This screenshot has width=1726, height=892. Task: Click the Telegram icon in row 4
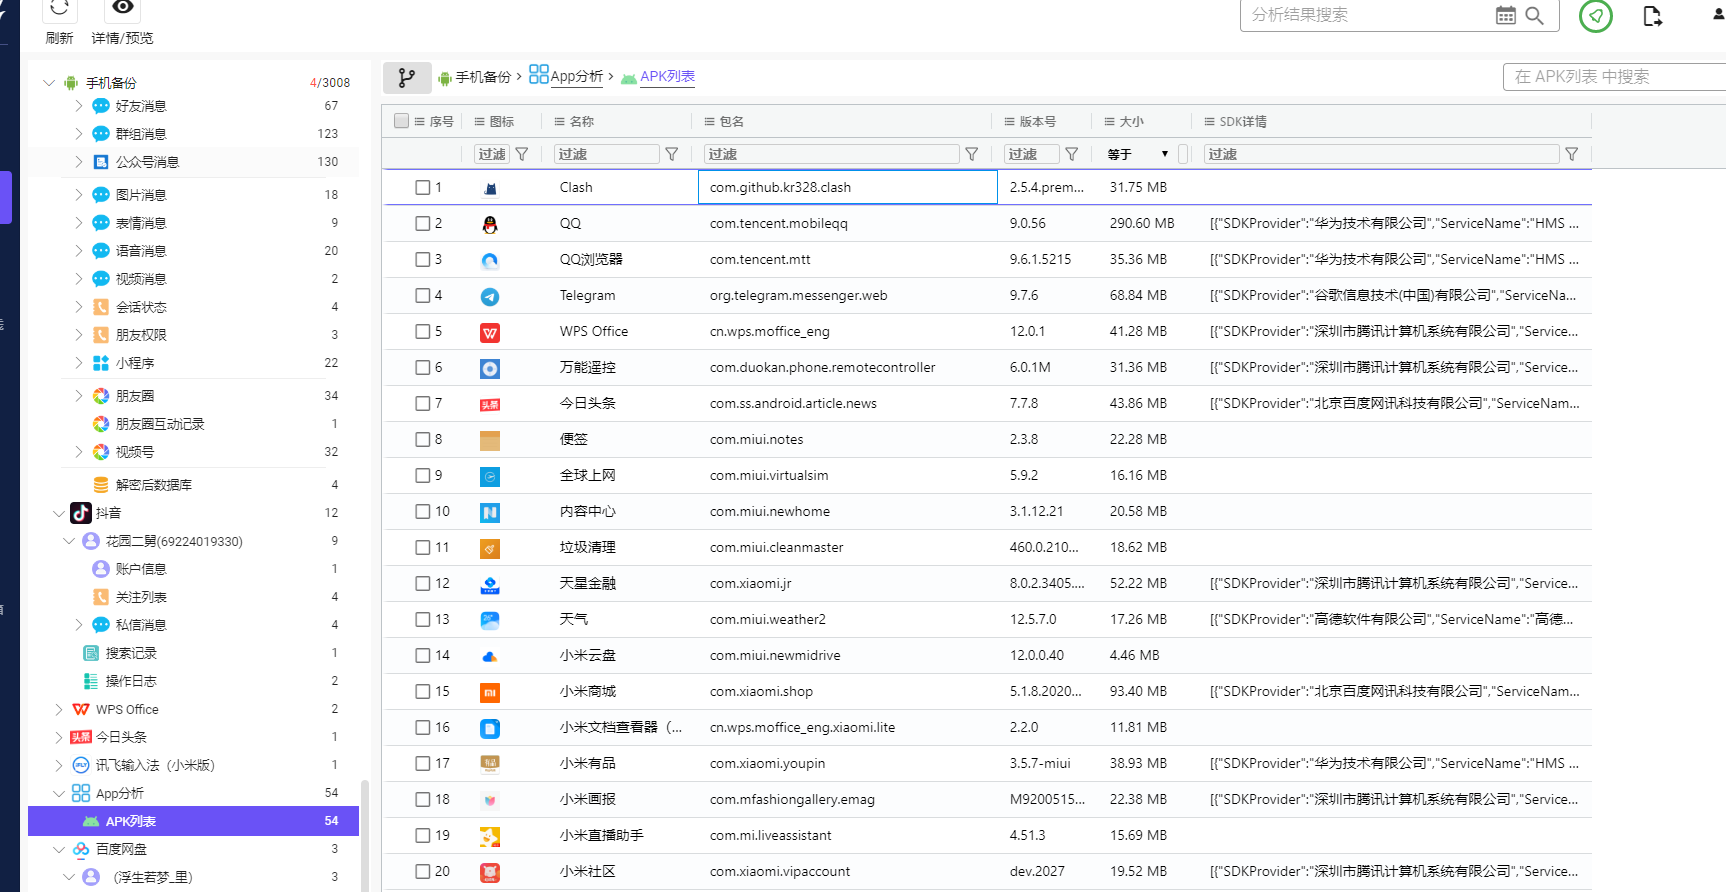click(x=490, y=296)
